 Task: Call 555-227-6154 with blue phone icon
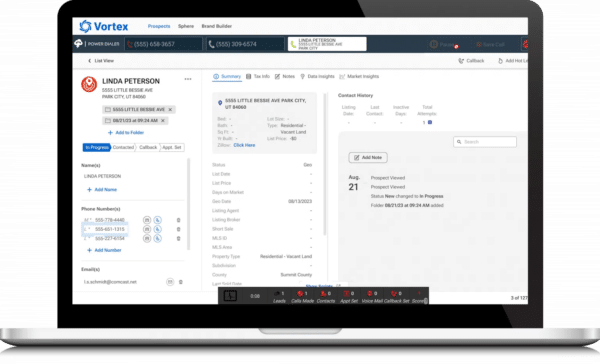(x=158, y=238)
